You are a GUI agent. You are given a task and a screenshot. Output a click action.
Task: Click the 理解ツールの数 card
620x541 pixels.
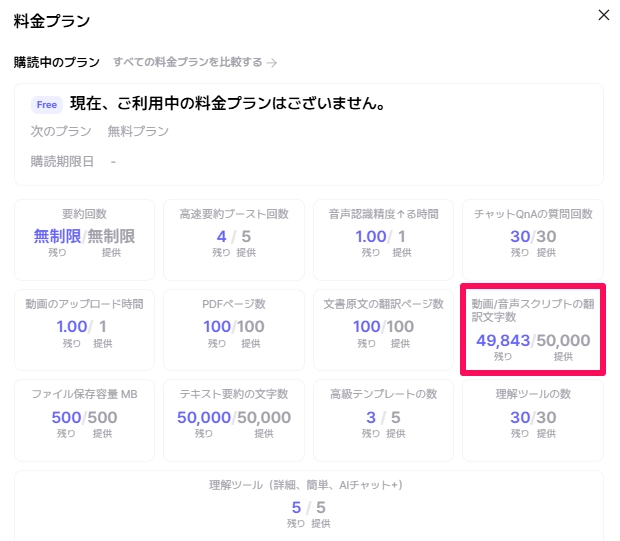click(x=532, y=419)
